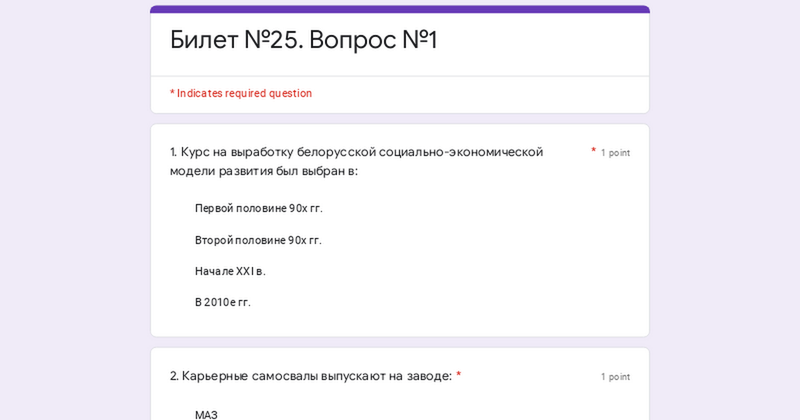
Task: Click question 2 text 'Карьерные самосвалы'
Action: pos(311,376)
